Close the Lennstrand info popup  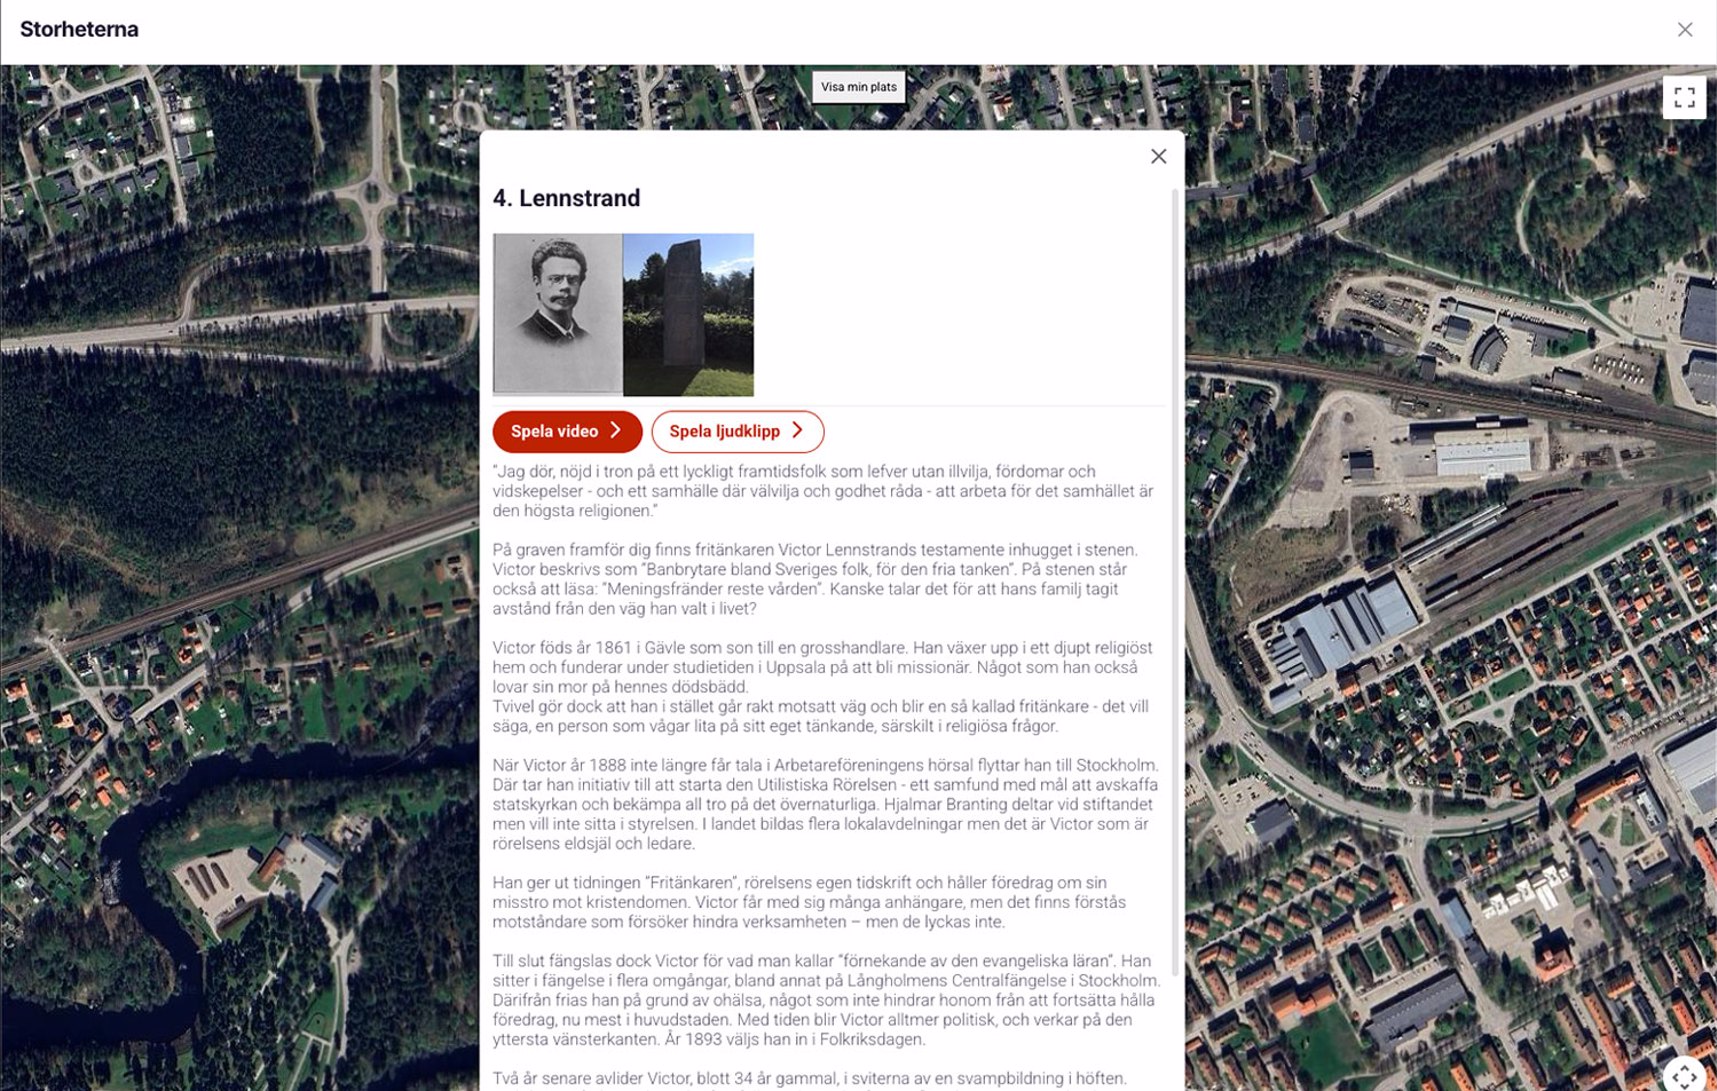(1158, 156)
